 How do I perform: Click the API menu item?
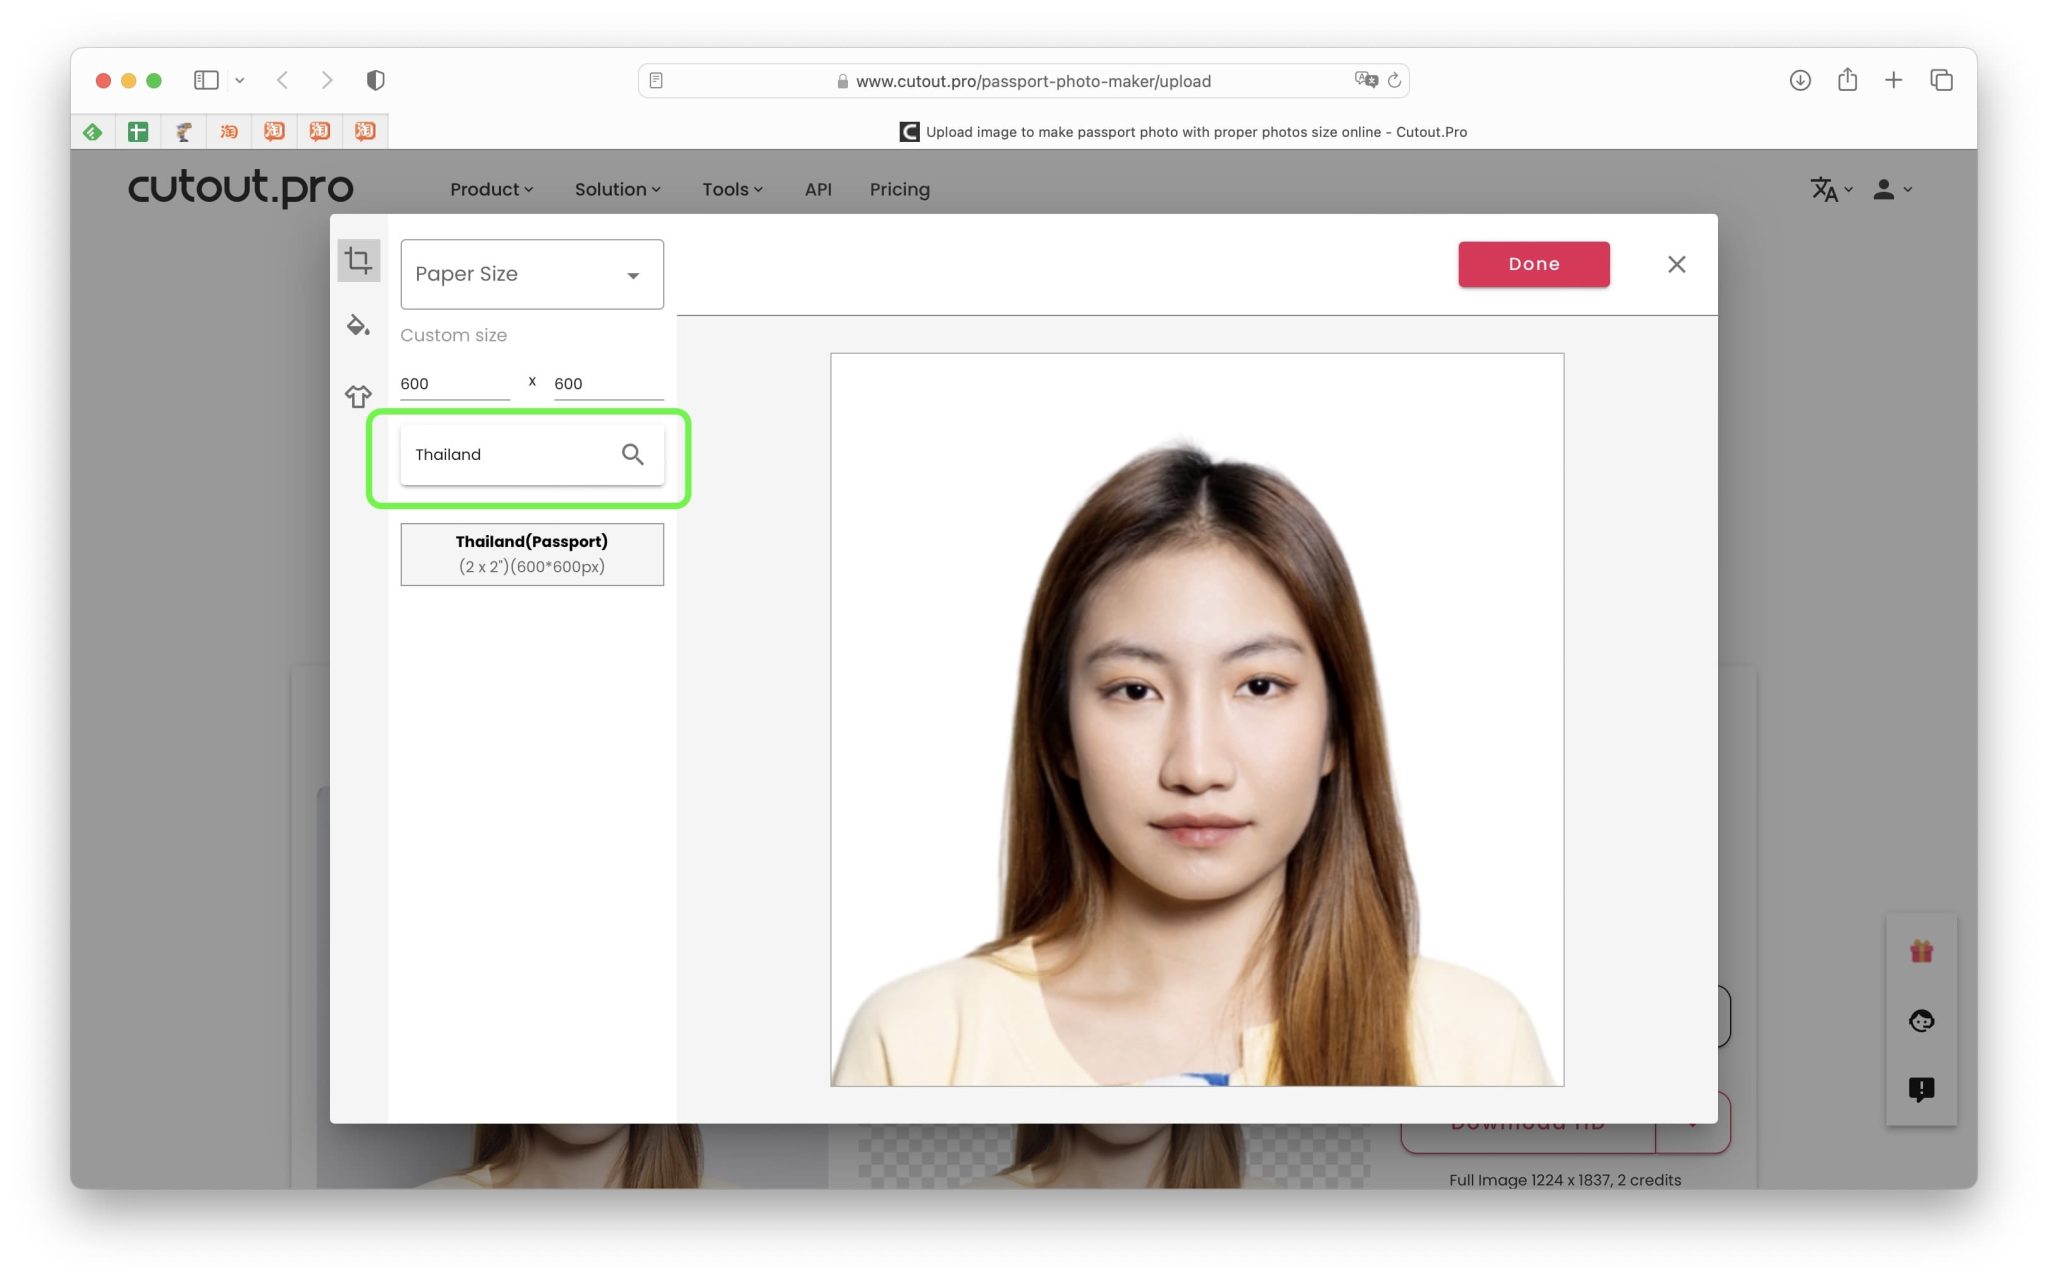click(818, 189)
